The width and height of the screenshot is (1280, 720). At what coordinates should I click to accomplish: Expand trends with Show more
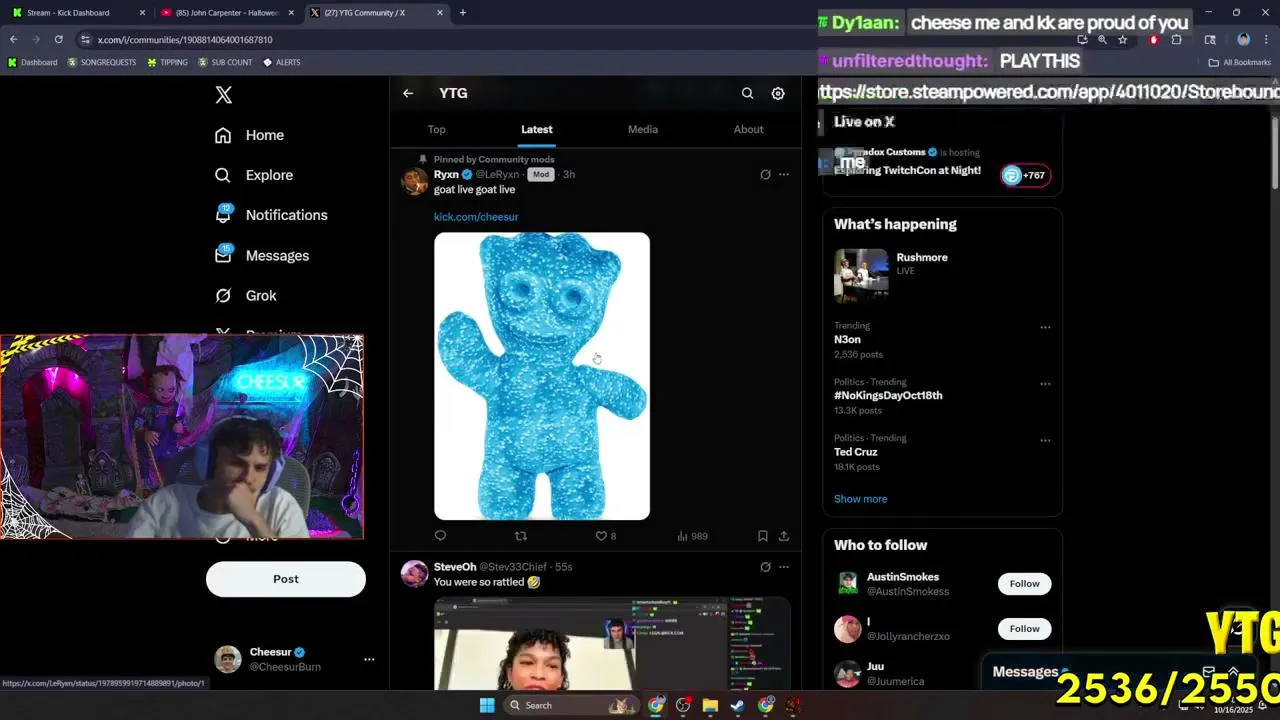tap(860, 499)
